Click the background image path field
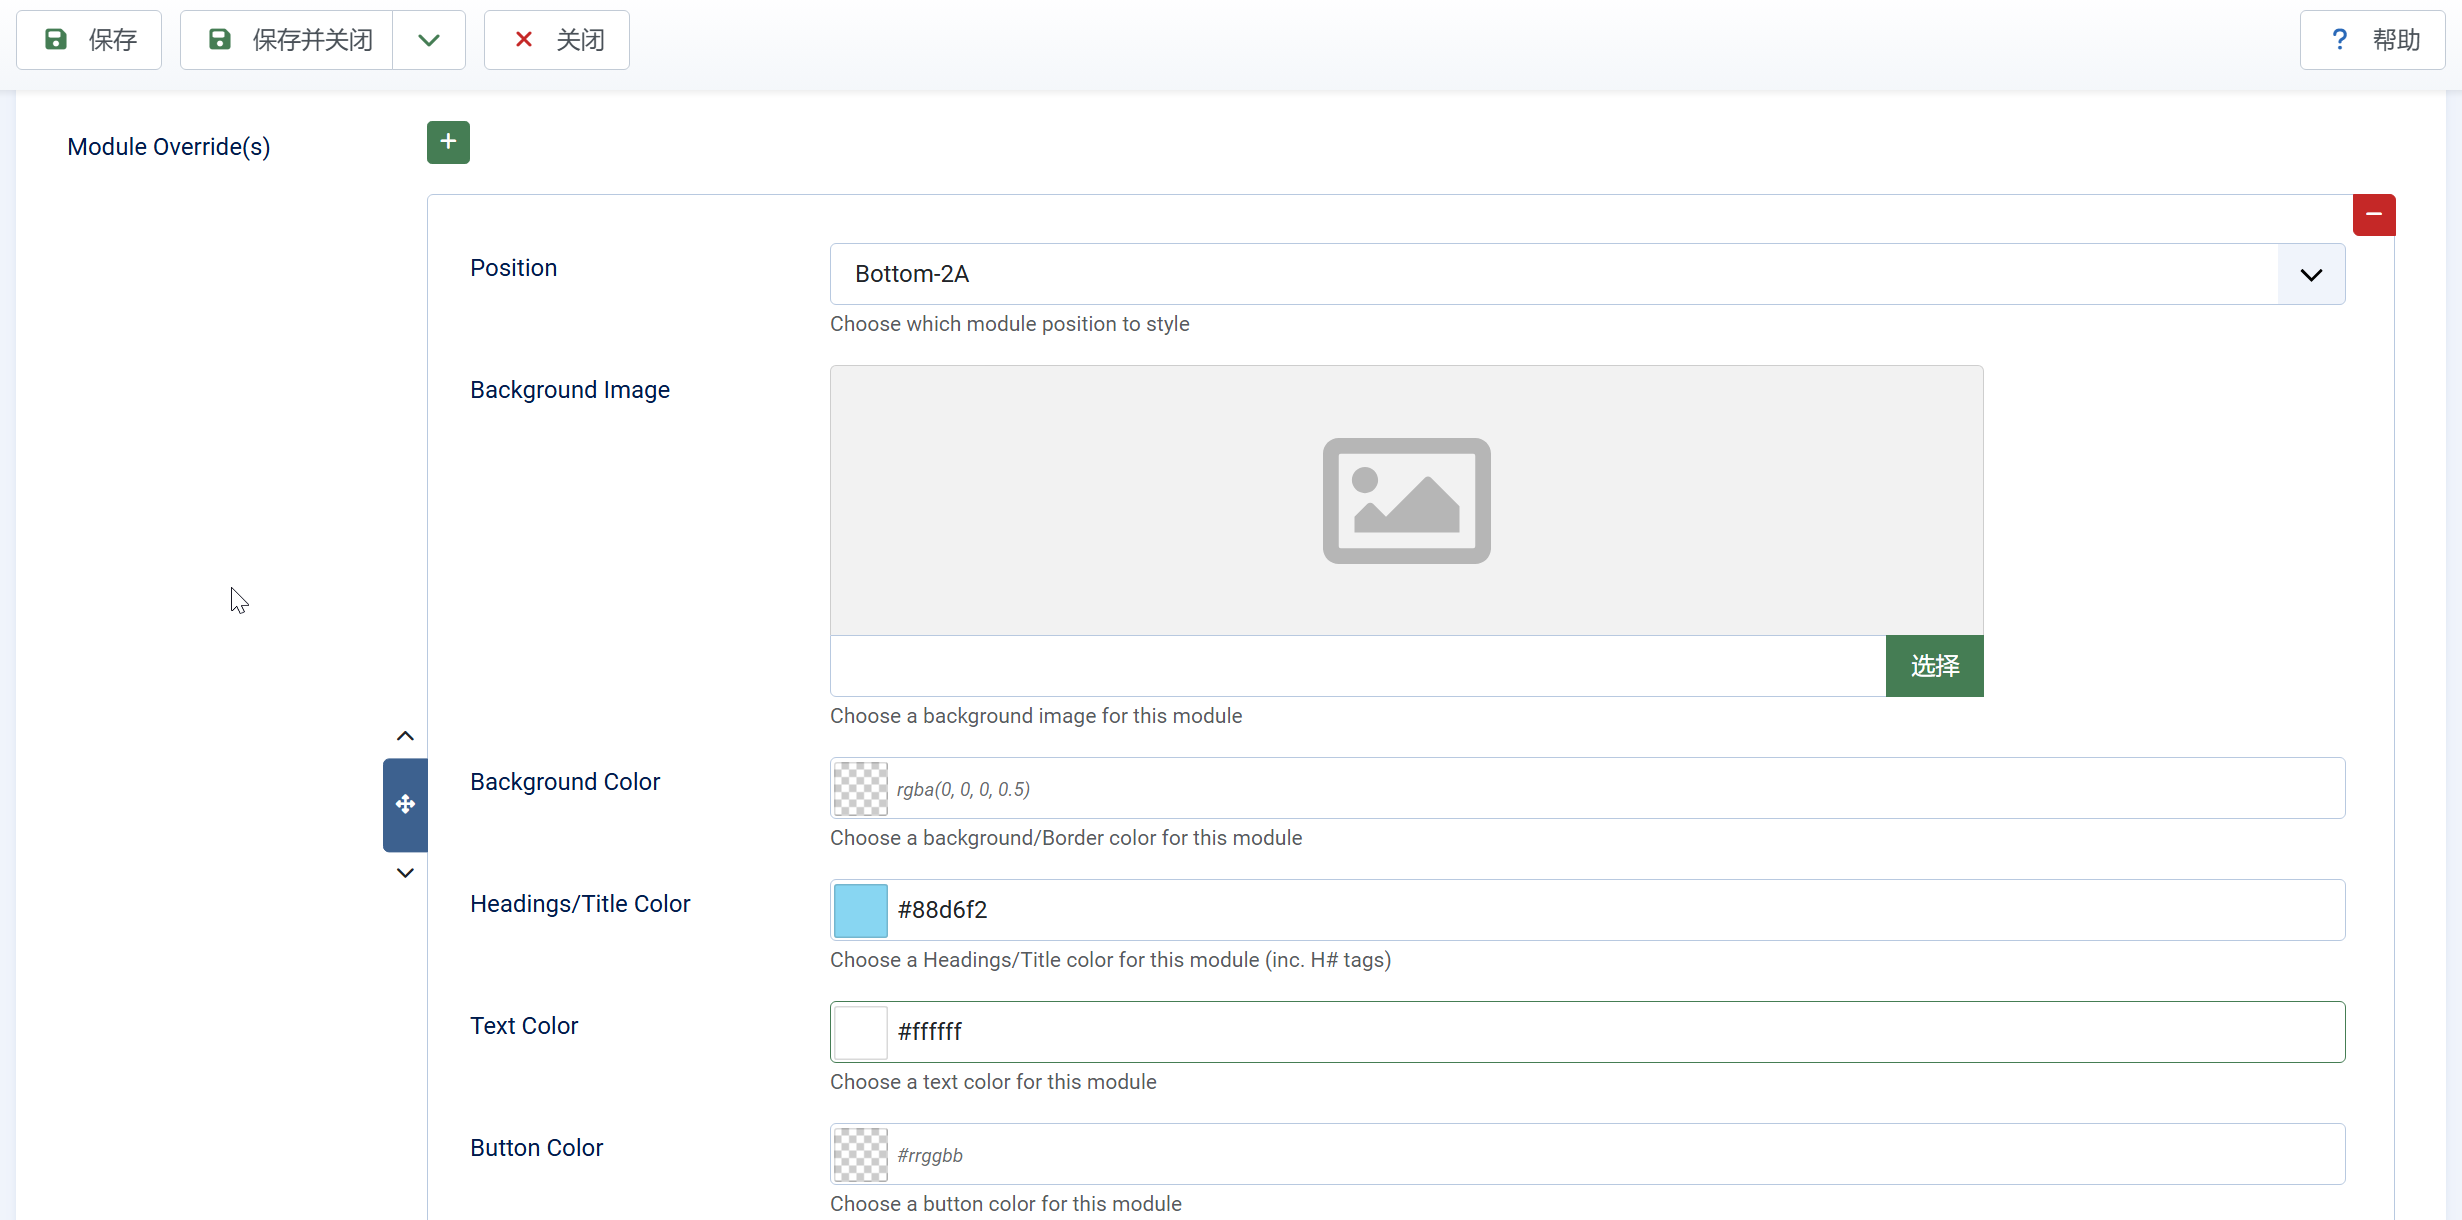Screen dimensions: 2462x1220 [1357, 666]
